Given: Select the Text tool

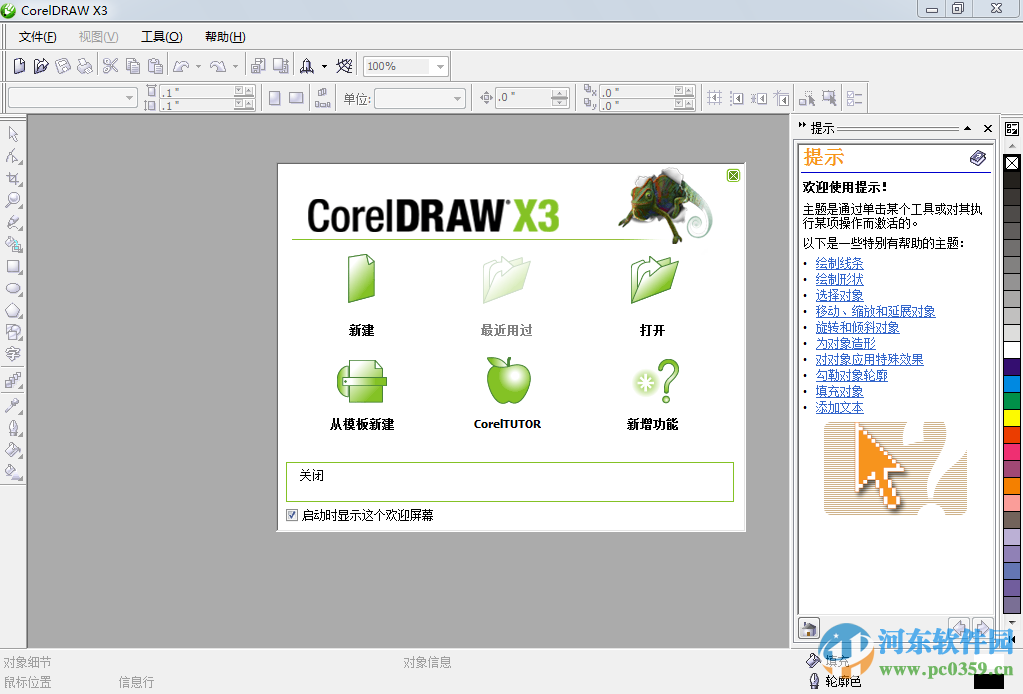Looking at the screenshot, I should coord(14,353).
